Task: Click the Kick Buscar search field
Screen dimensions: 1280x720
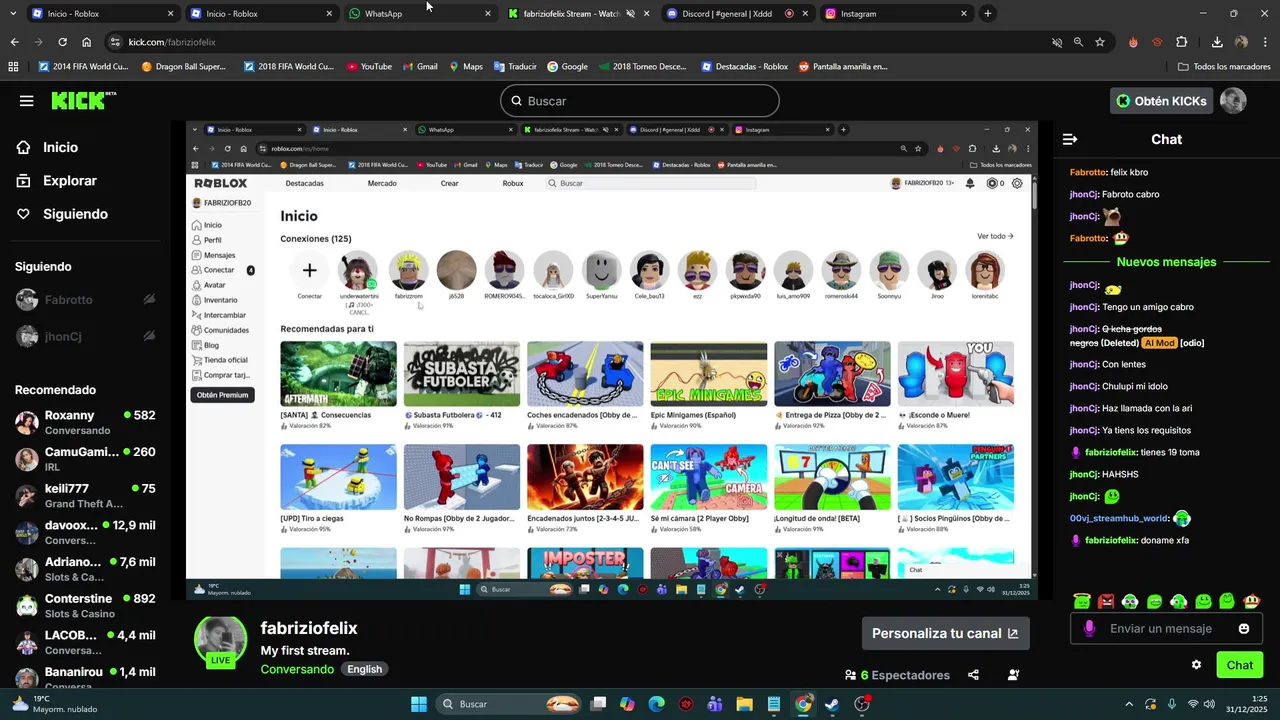Action: (x=640, y=101)
